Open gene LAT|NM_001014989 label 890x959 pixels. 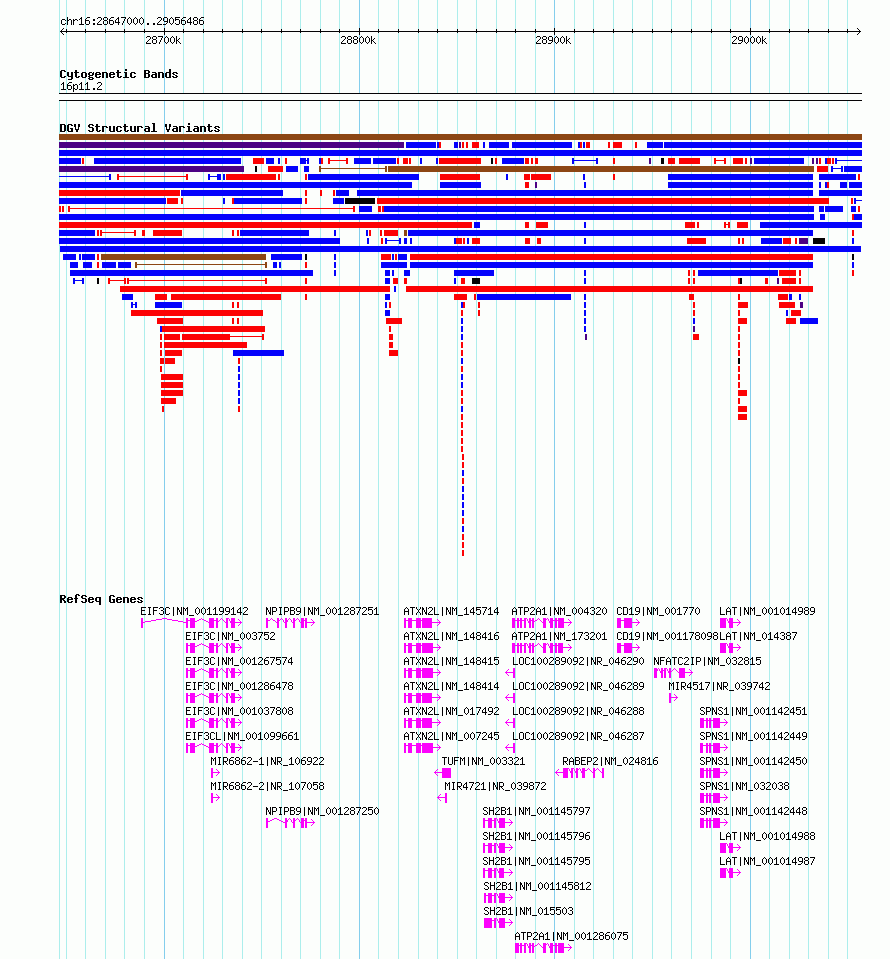click(x=767, y=611)
